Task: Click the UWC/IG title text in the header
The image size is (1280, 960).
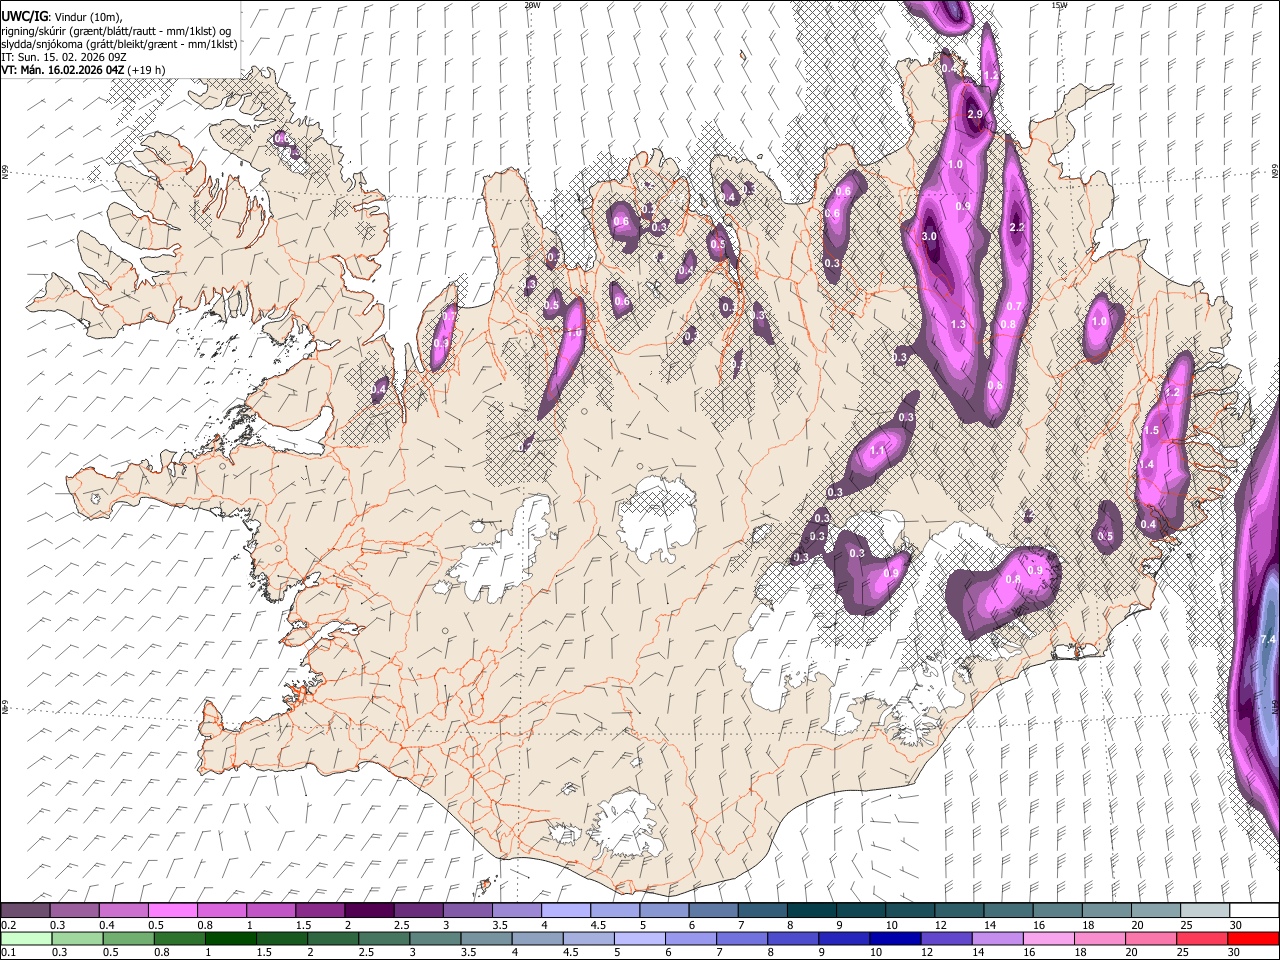Action: pos(24,17)
